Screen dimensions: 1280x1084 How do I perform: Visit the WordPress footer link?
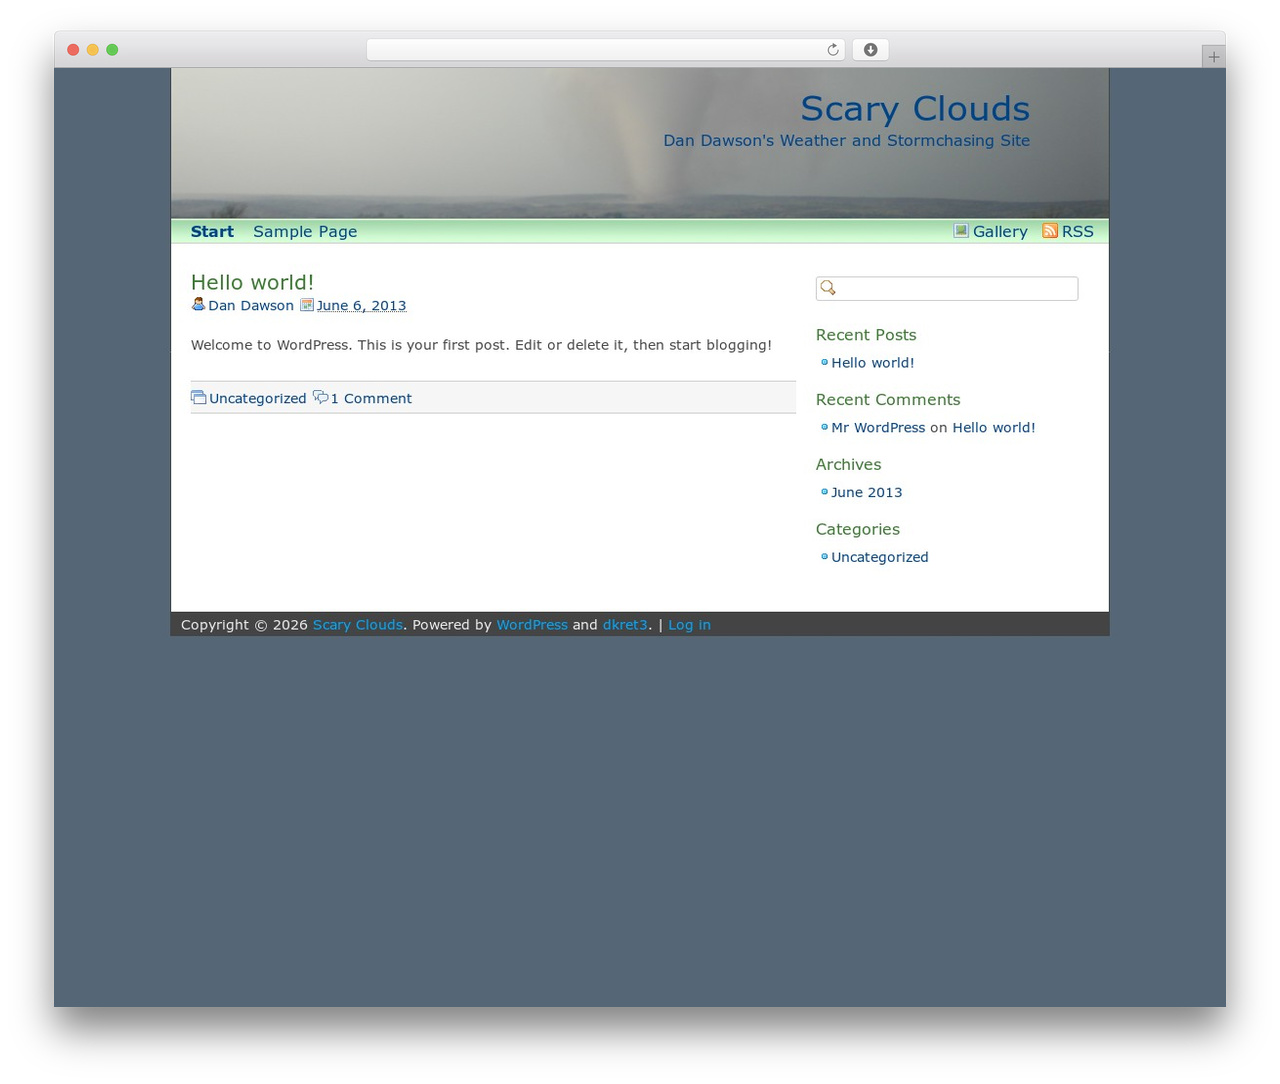532,625
